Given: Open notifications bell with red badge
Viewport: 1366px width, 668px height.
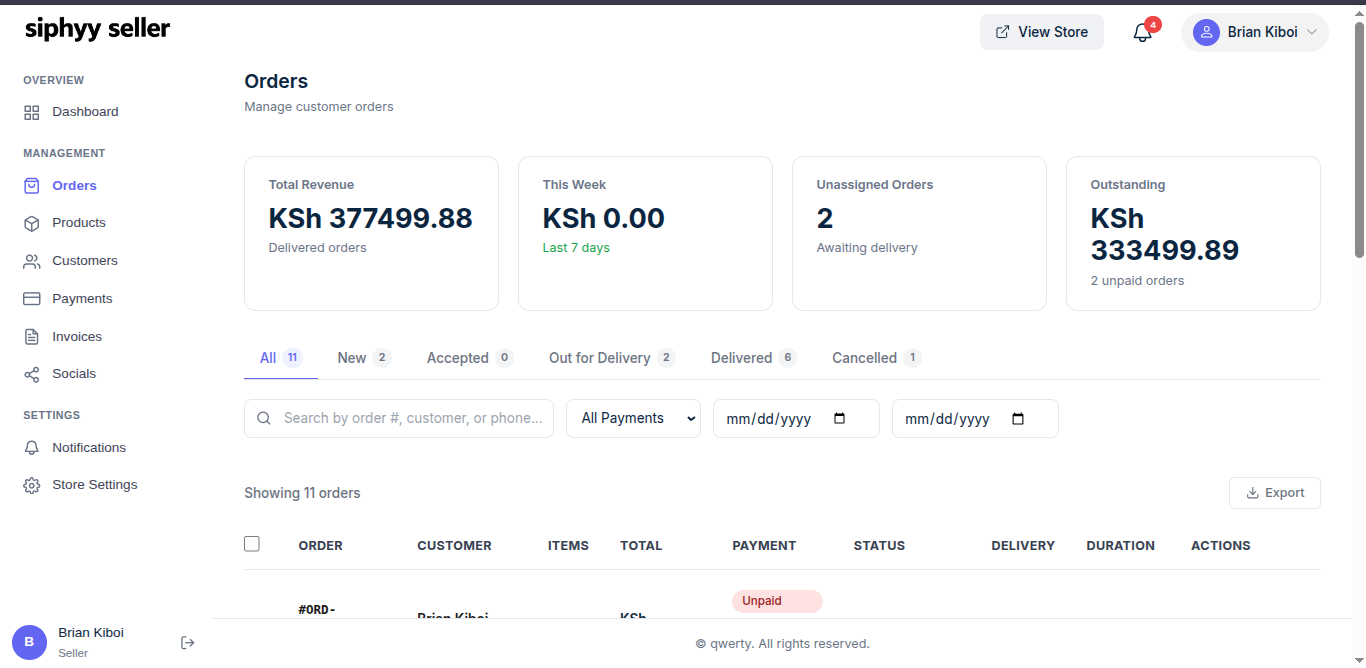Looking at the screenshot, I should pyautogui.click(x=1143, y=32).
